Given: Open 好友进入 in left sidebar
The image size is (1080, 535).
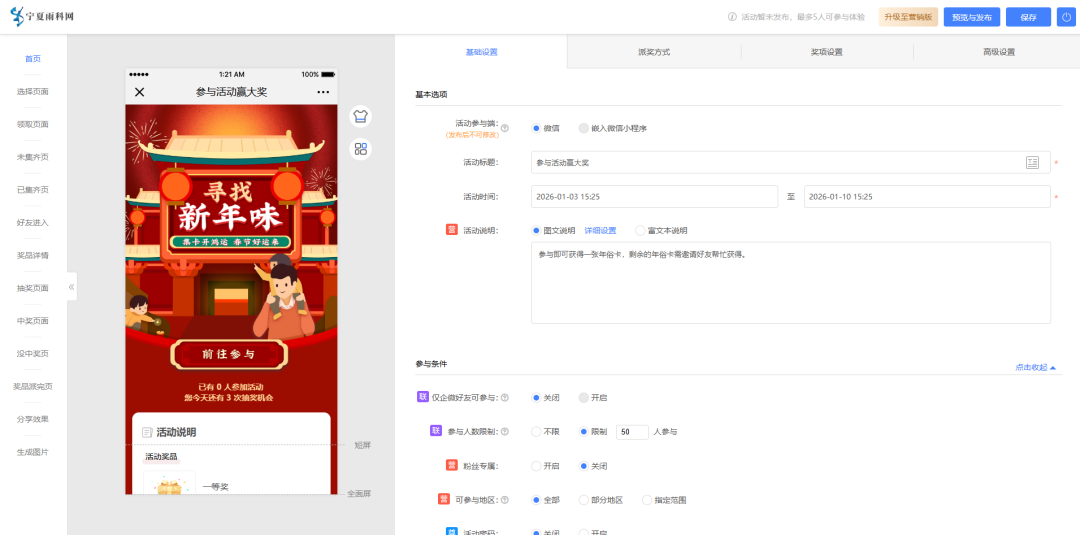Looking at the screenshot, I should coord(33,222).
